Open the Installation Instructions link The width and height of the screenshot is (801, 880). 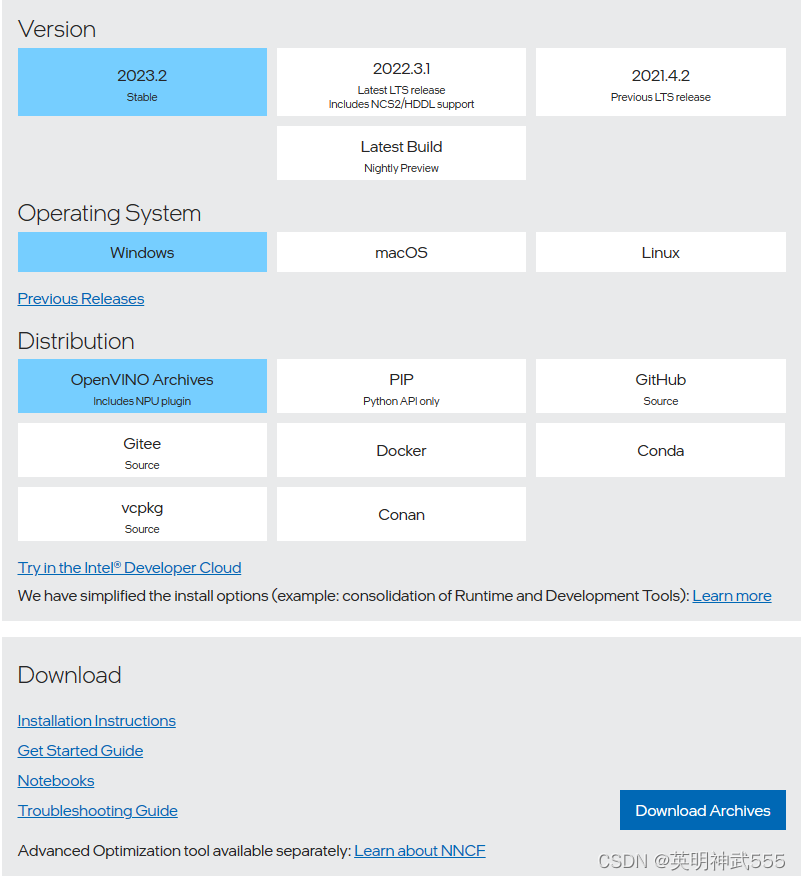click(97, 721)
